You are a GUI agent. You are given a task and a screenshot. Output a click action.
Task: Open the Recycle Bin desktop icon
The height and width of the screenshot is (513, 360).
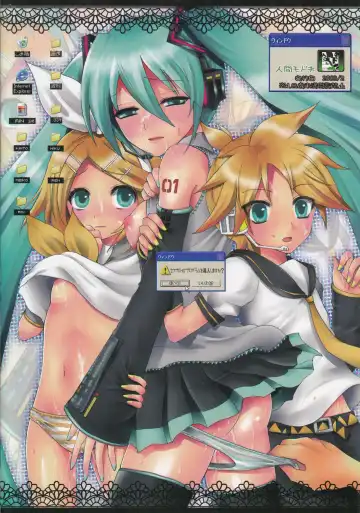[22, 47]
